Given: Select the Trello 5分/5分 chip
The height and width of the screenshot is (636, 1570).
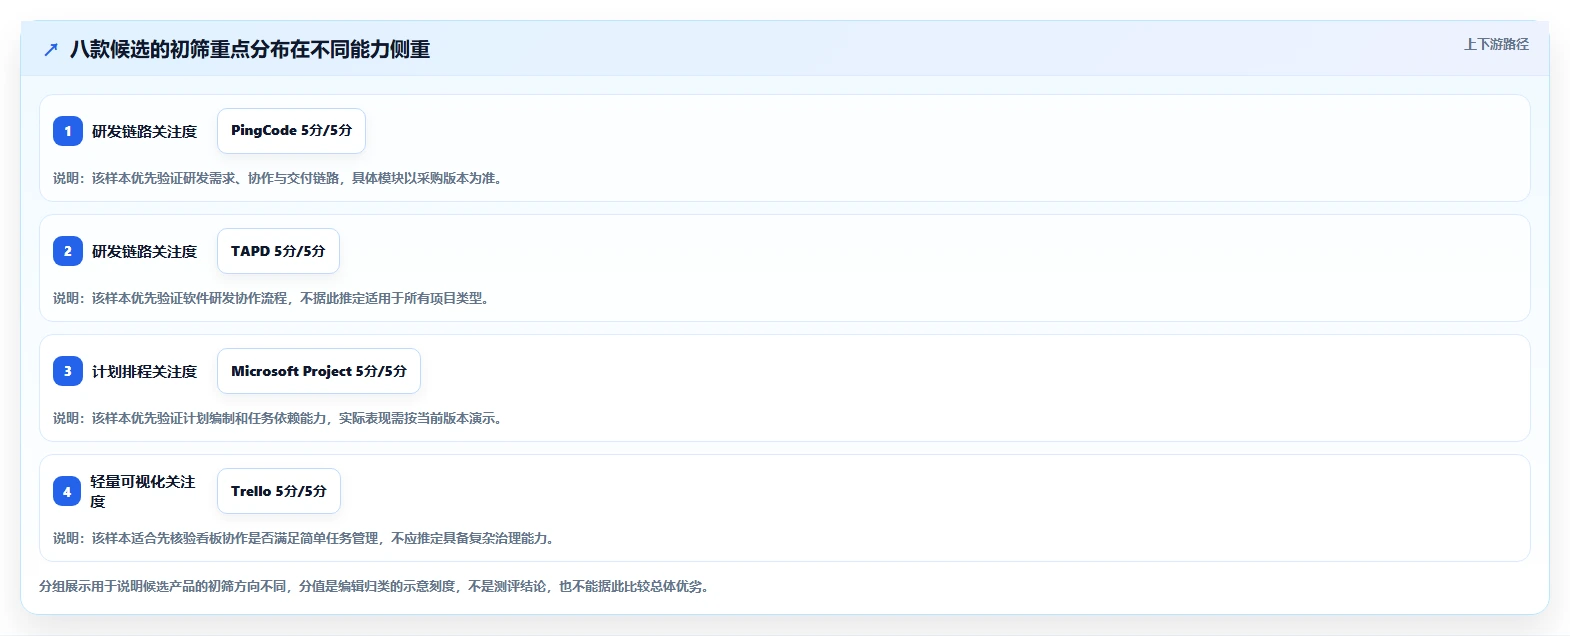Looking at the screenshot, I should click(279, 491).
